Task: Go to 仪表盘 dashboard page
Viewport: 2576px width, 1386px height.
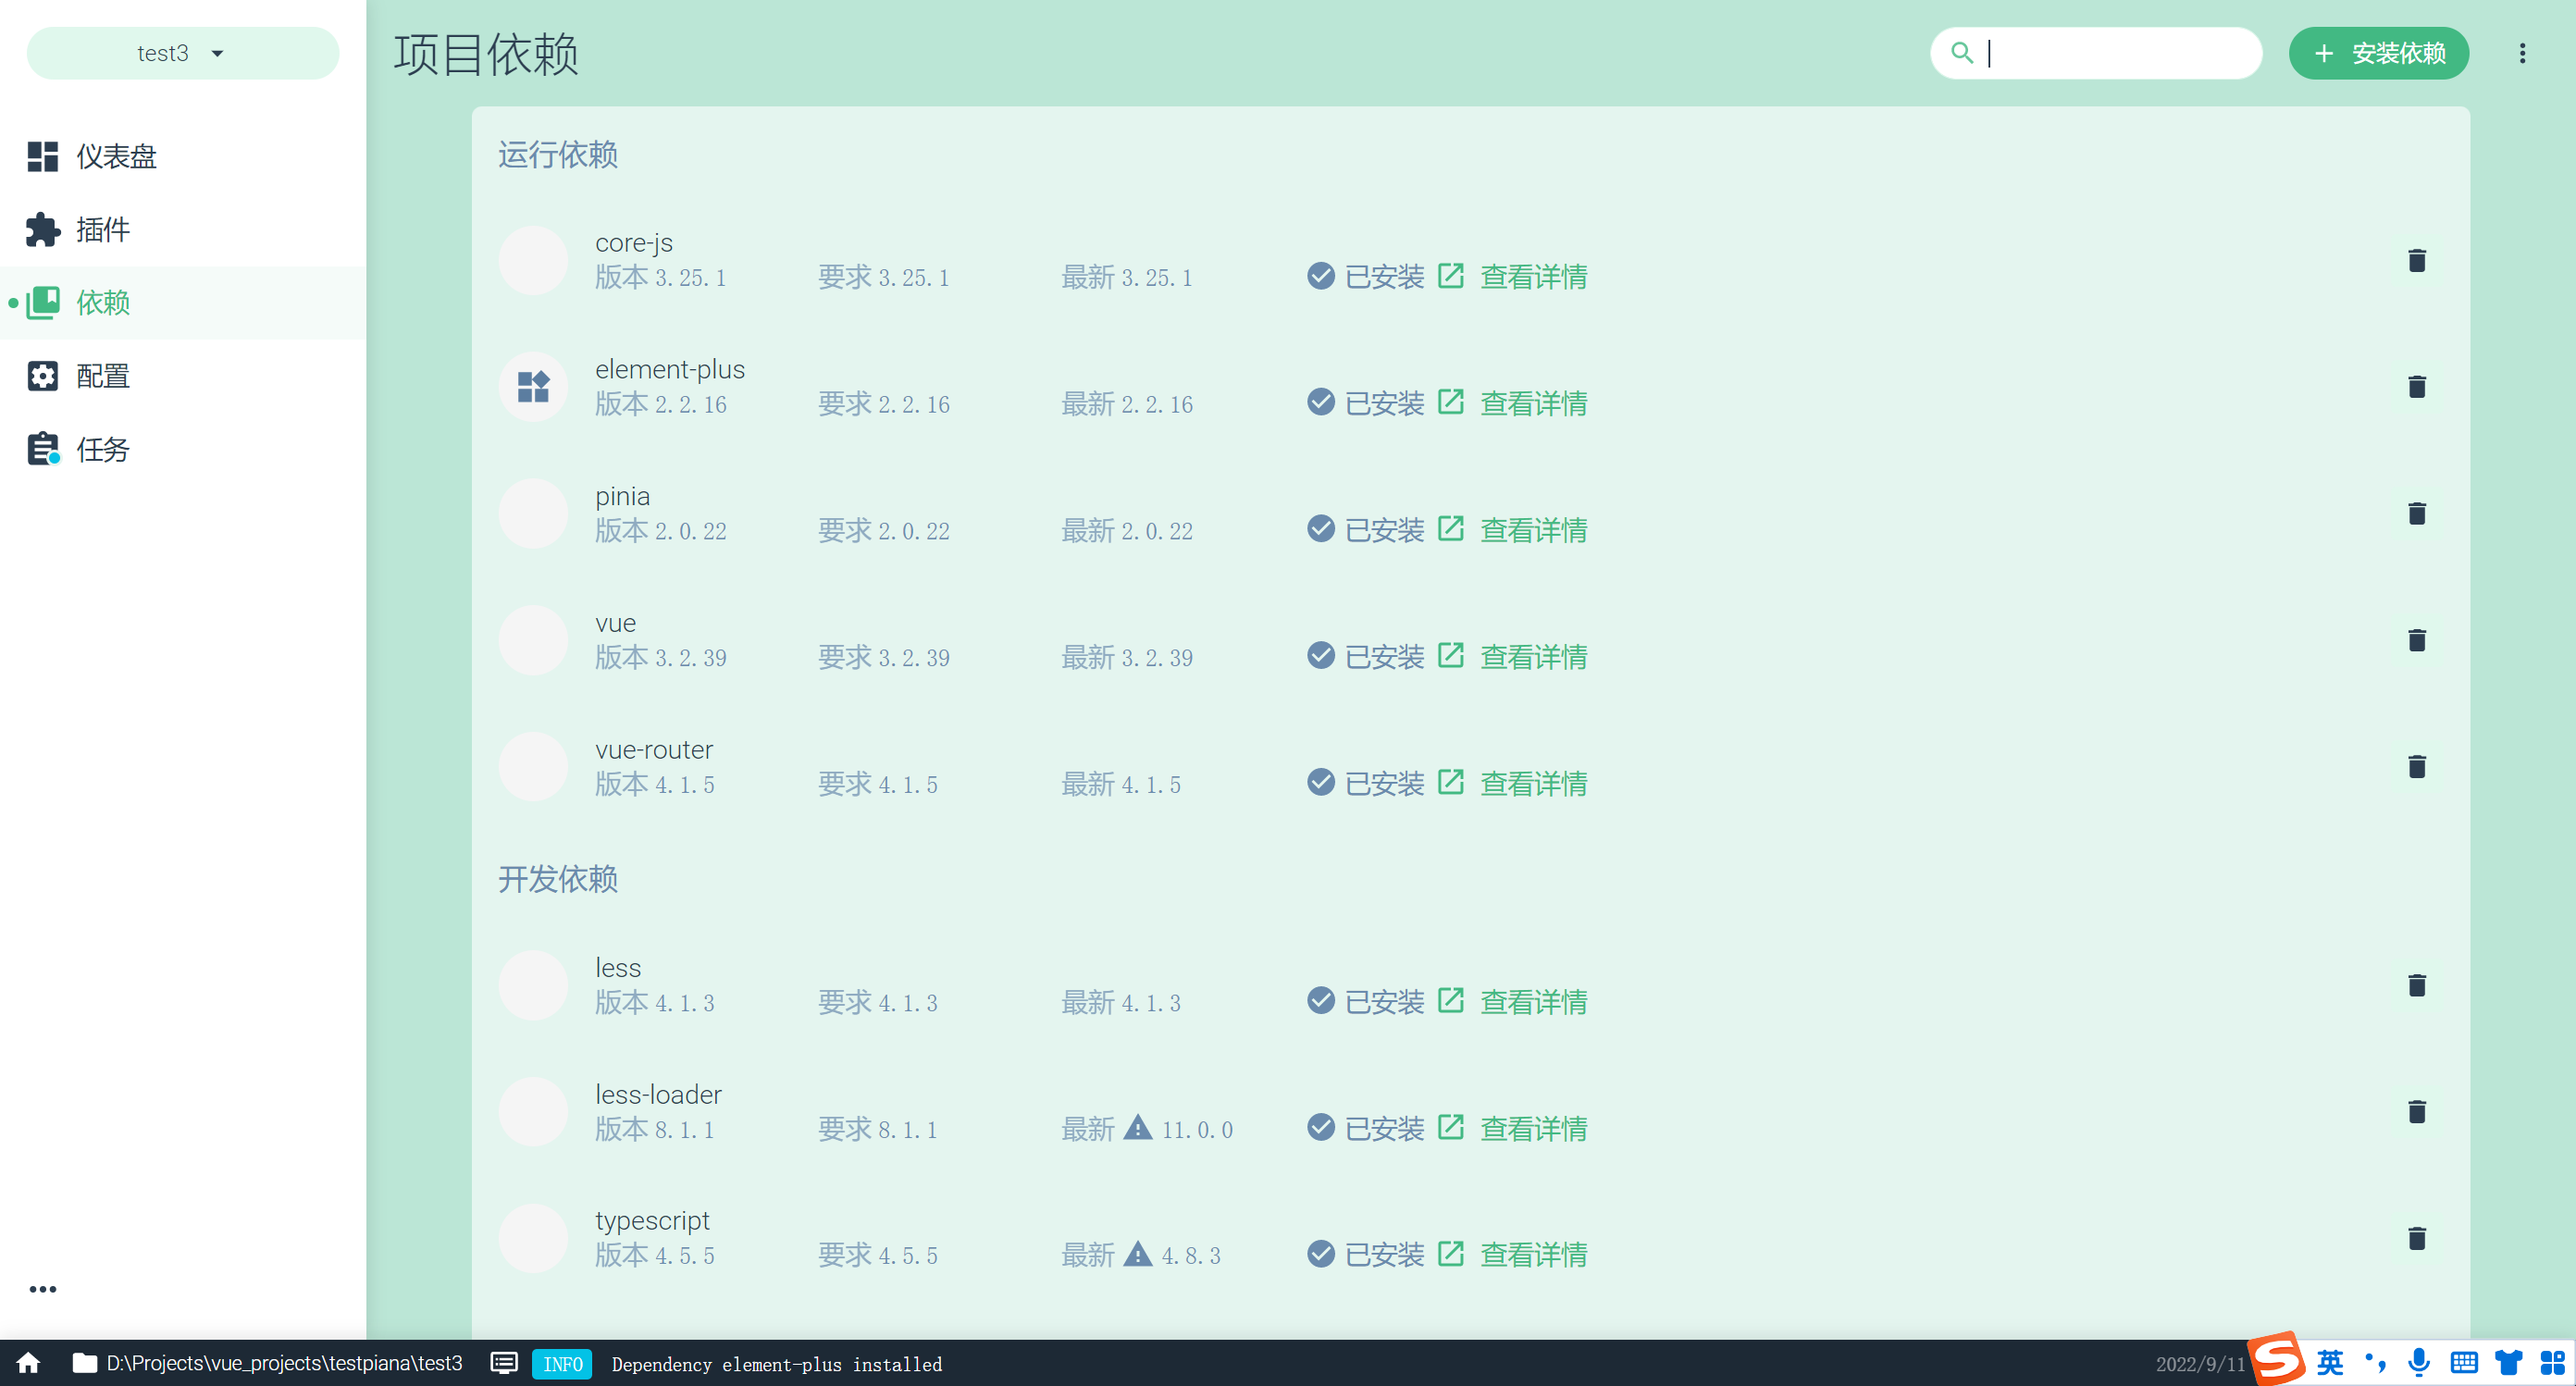Action: (116, 157)
